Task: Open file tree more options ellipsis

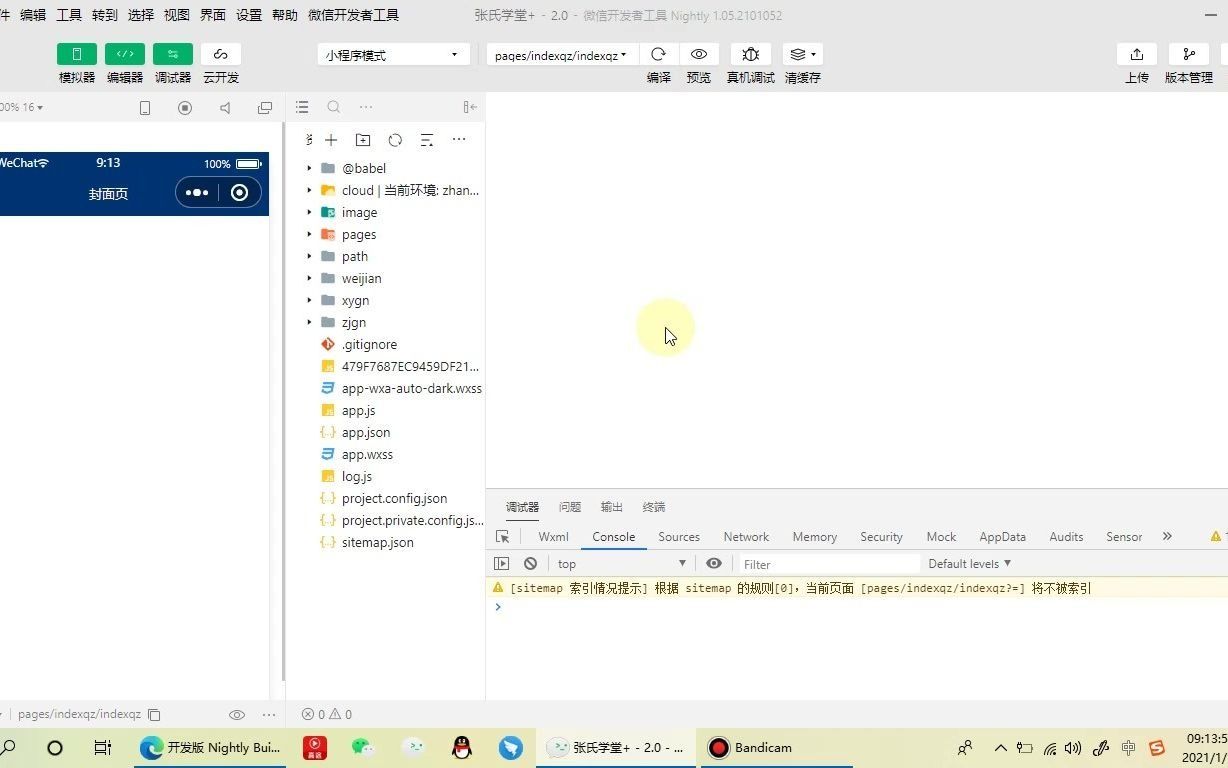Action: [459, 140]
